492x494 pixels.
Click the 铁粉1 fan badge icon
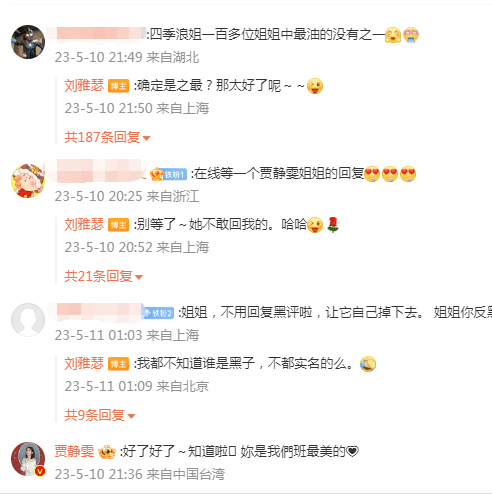(x=175, y=174)
